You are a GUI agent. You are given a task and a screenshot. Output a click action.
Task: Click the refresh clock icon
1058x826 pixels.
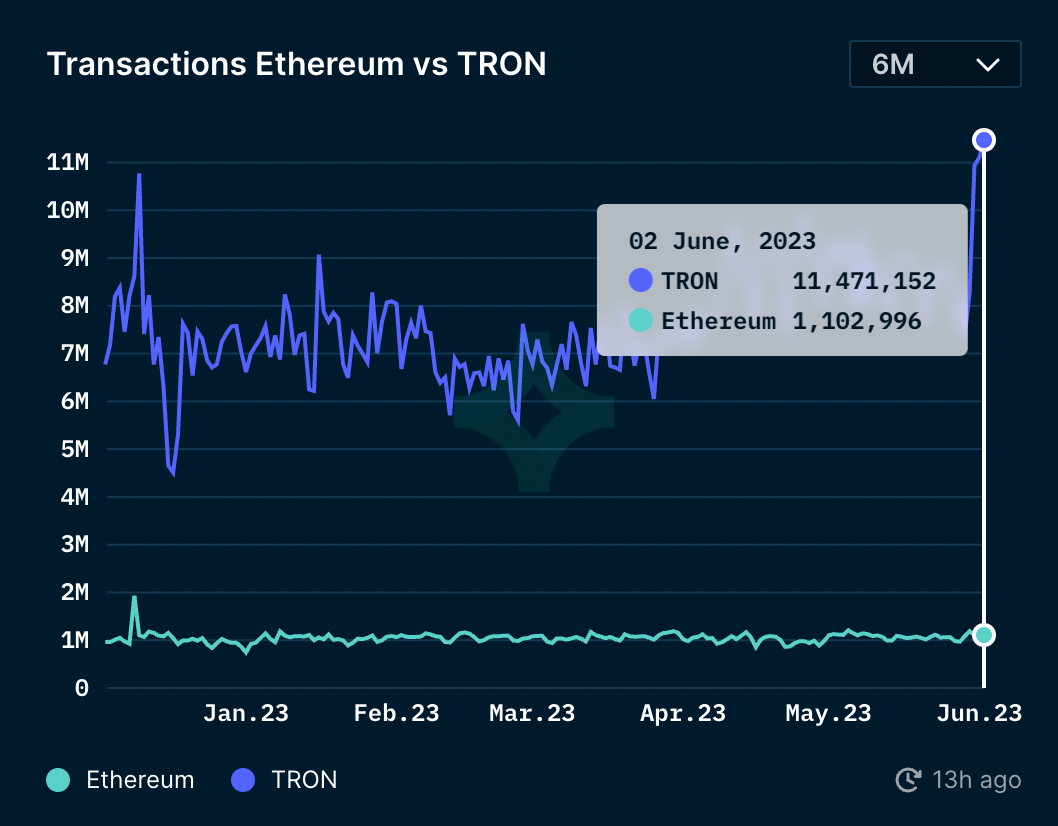pos(908,780)
